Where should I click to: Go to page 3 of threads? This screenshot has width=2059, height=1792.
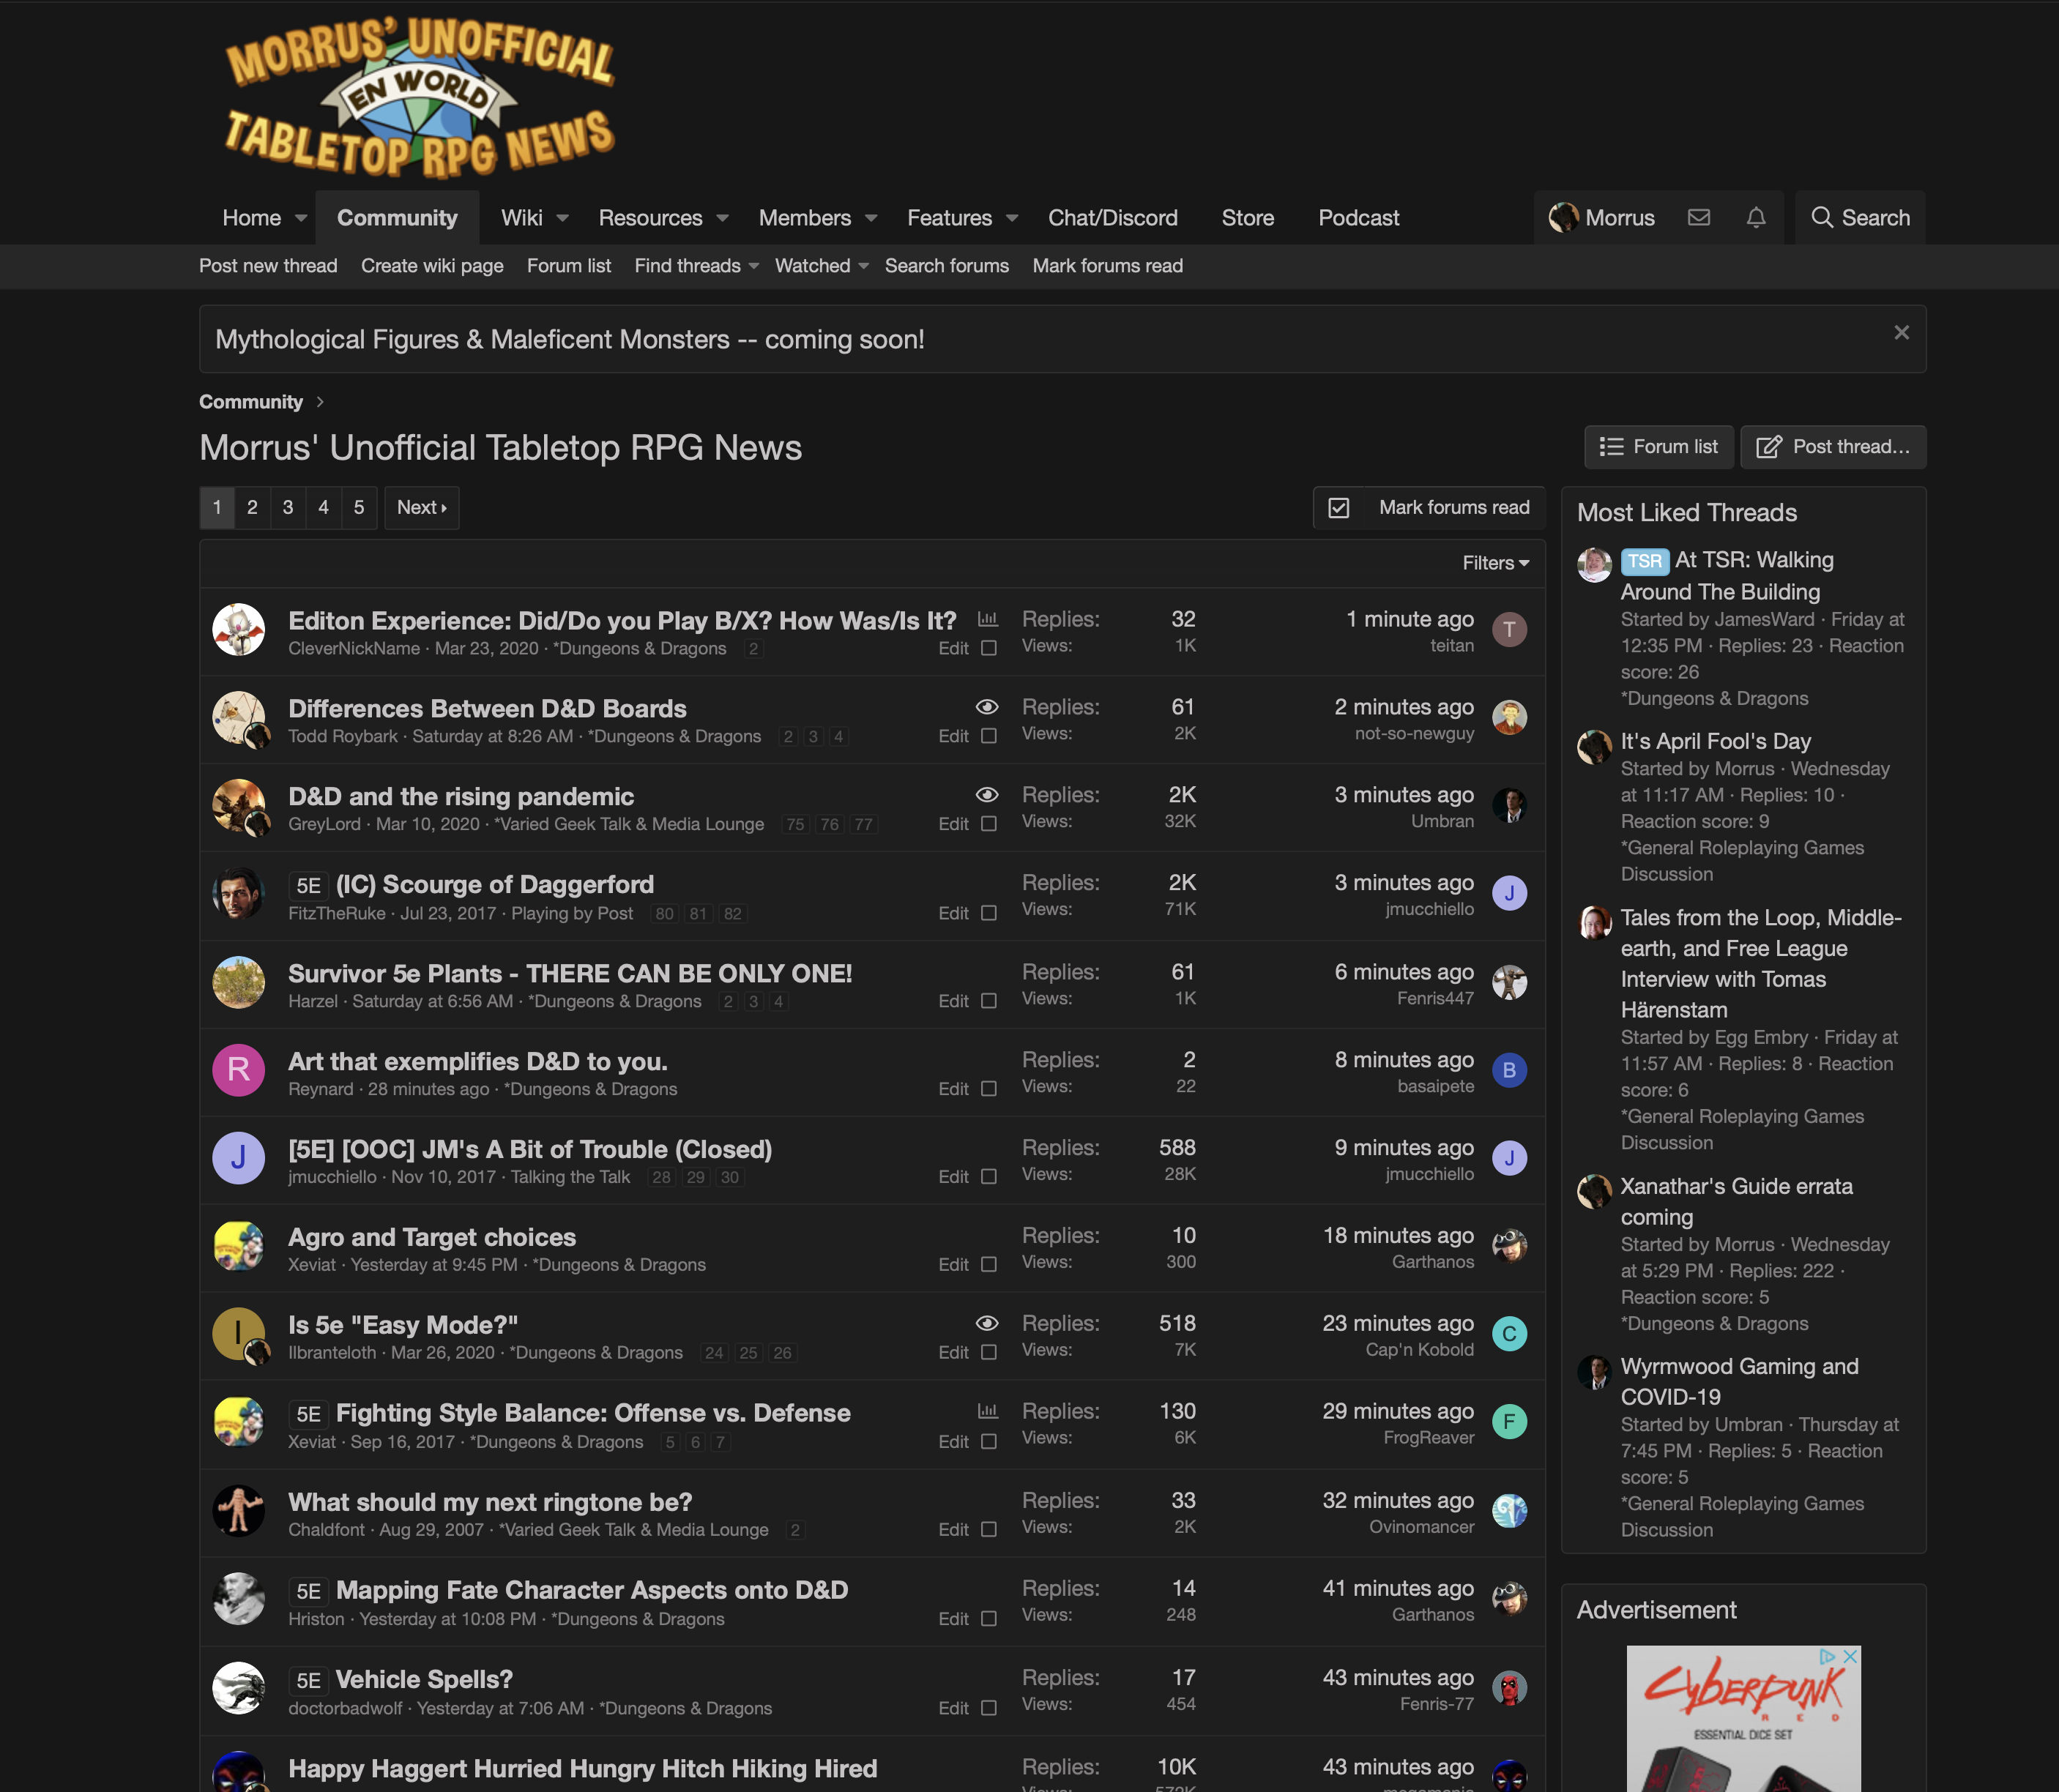pos(288,508)
